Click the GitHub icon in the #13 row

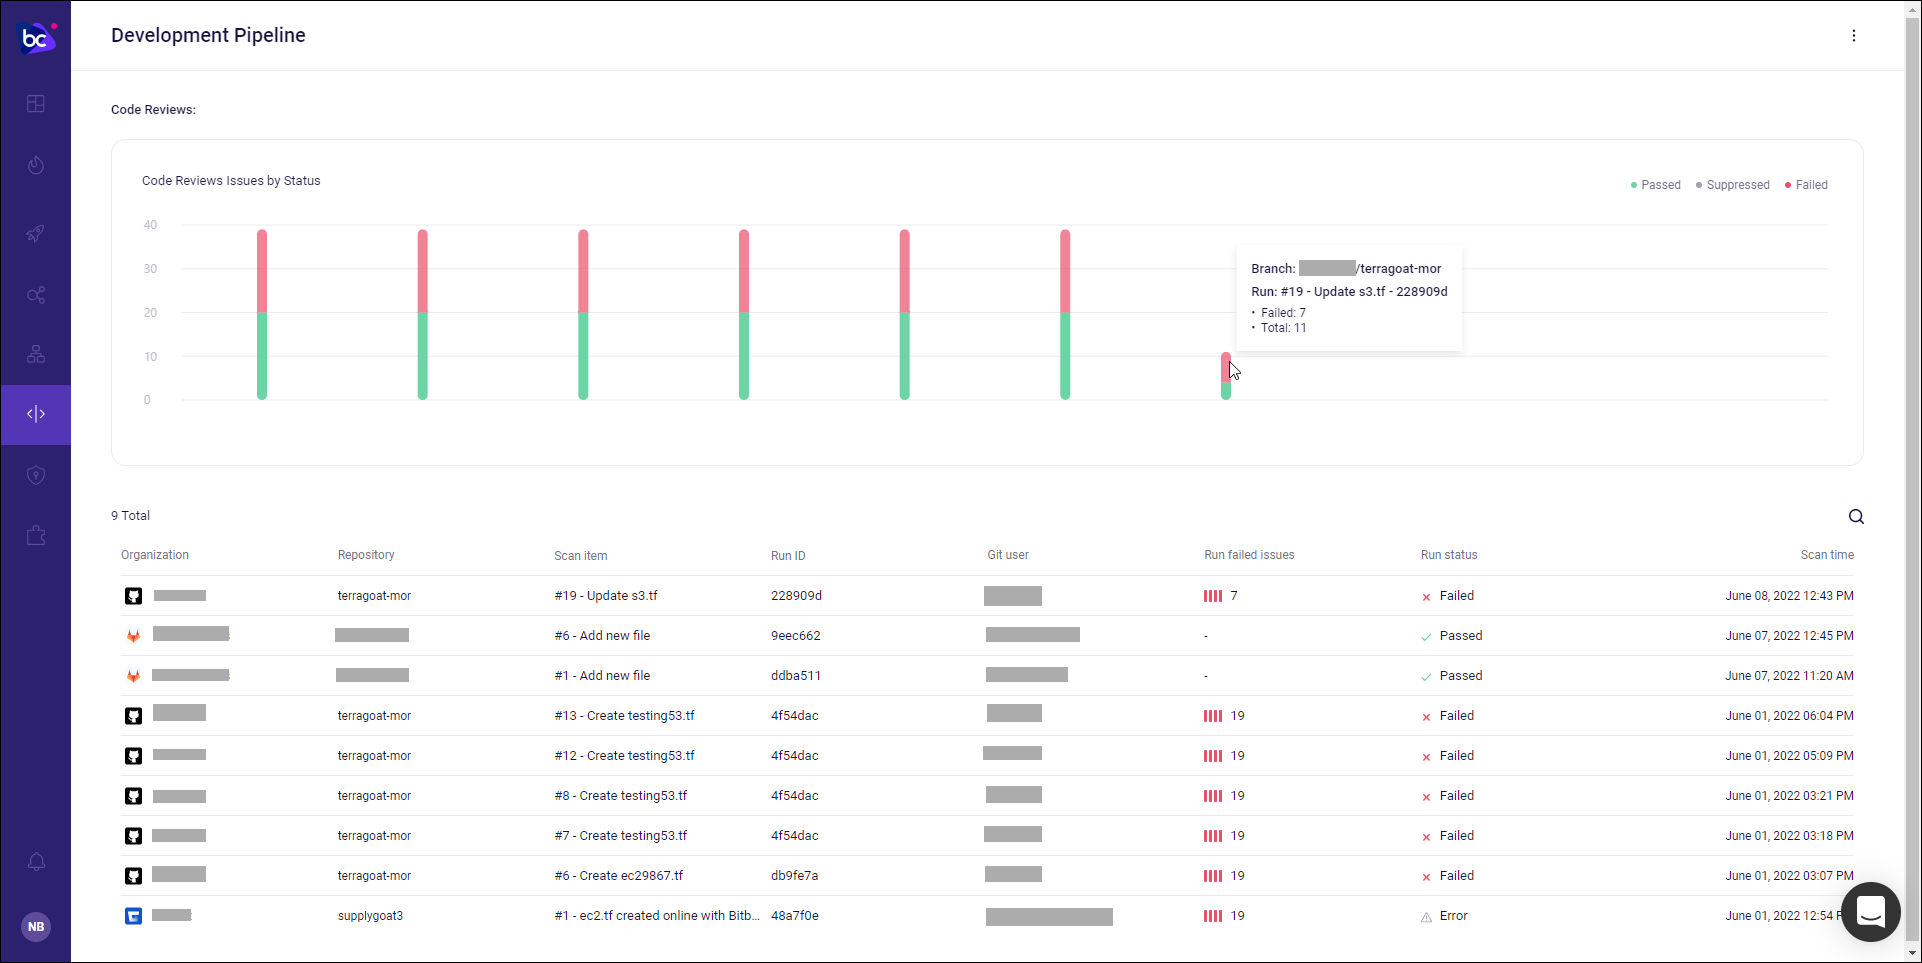[133, 716]
